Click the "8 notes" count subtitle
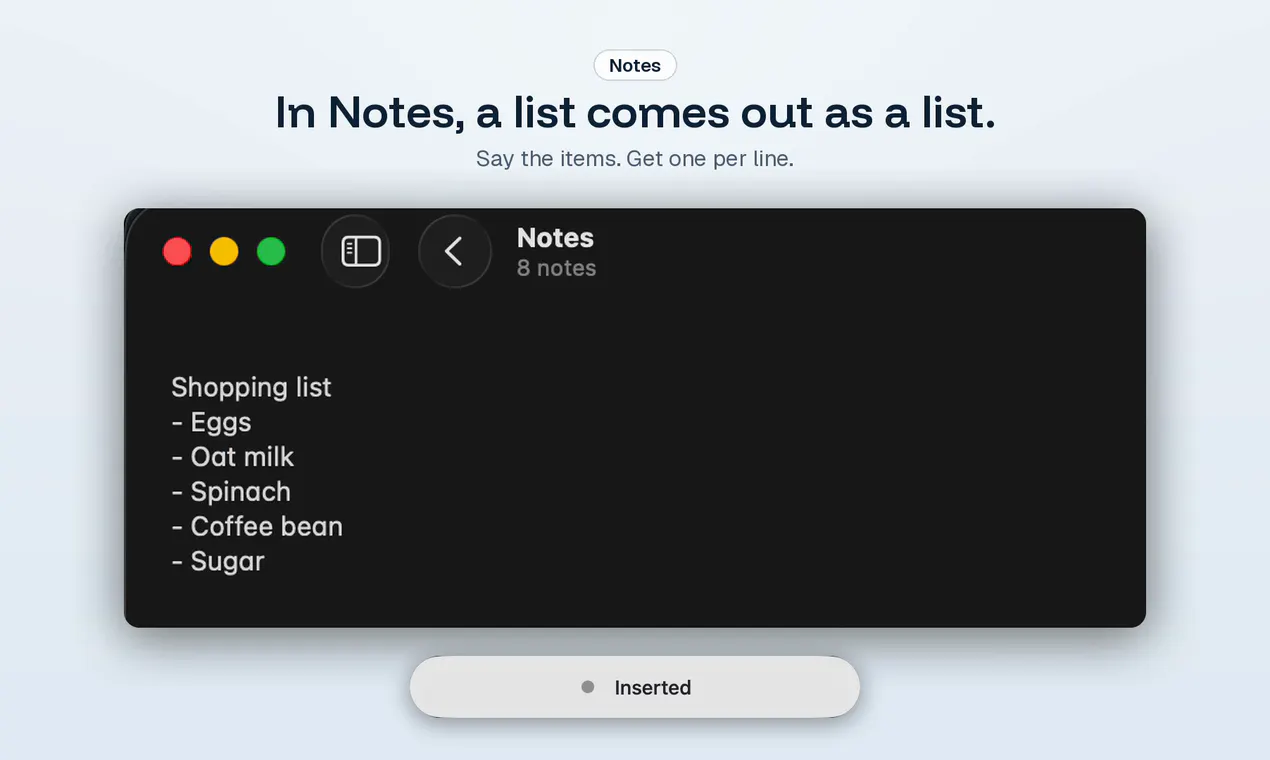 click(556, 268)
